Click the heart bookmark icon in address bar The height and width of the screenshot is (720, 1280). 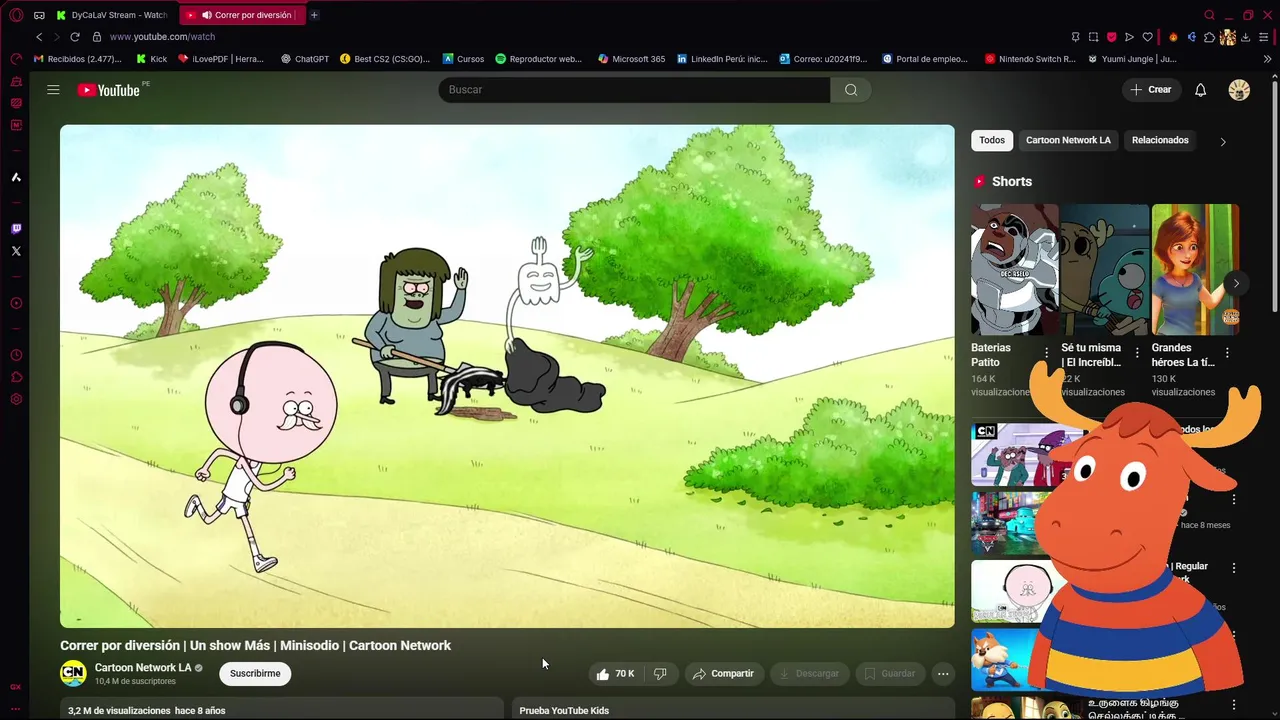point(1147,37)
